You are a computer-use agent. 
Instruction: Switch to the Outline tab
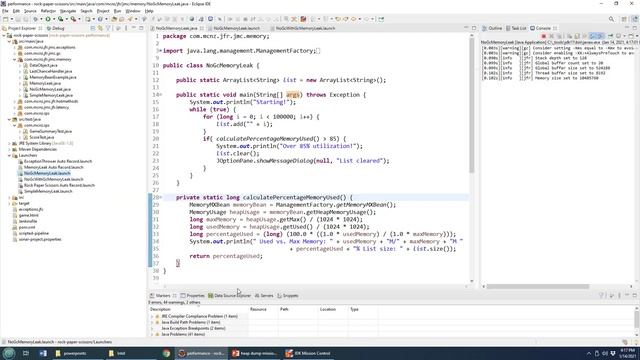pyautogui.click(x=492, y=28)
